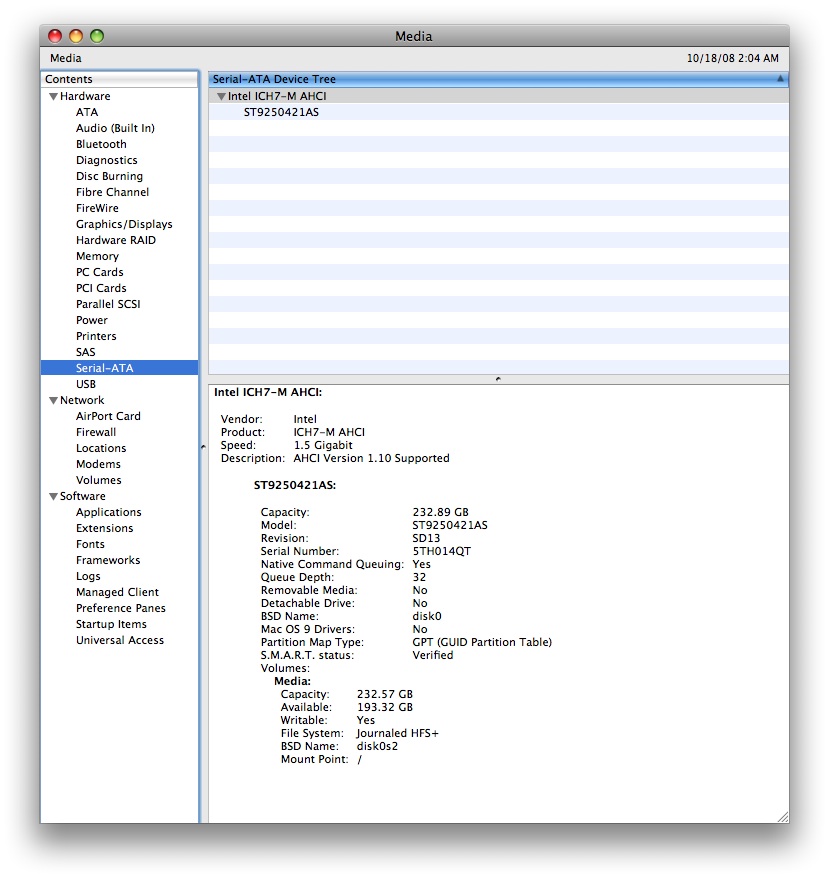Click the horizontal split pane handle
The width and height of the screenshot is (829, 878).
(498, 379)
